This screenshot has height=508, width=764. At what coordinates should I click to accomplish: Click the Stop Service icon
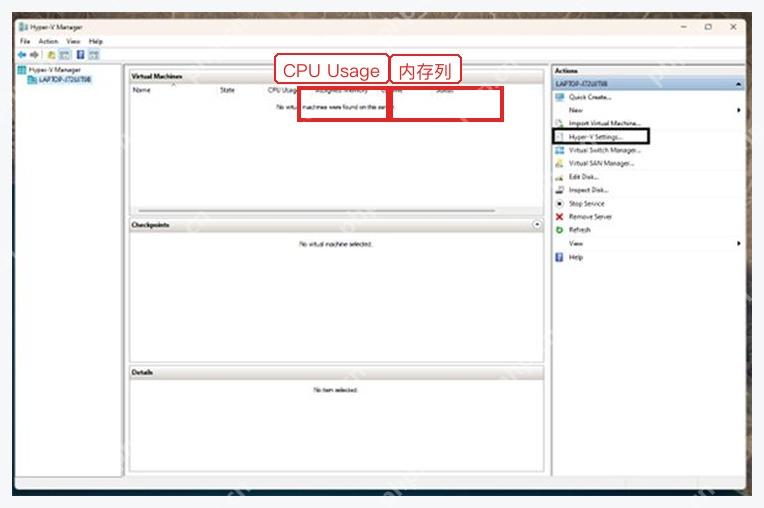559,204
